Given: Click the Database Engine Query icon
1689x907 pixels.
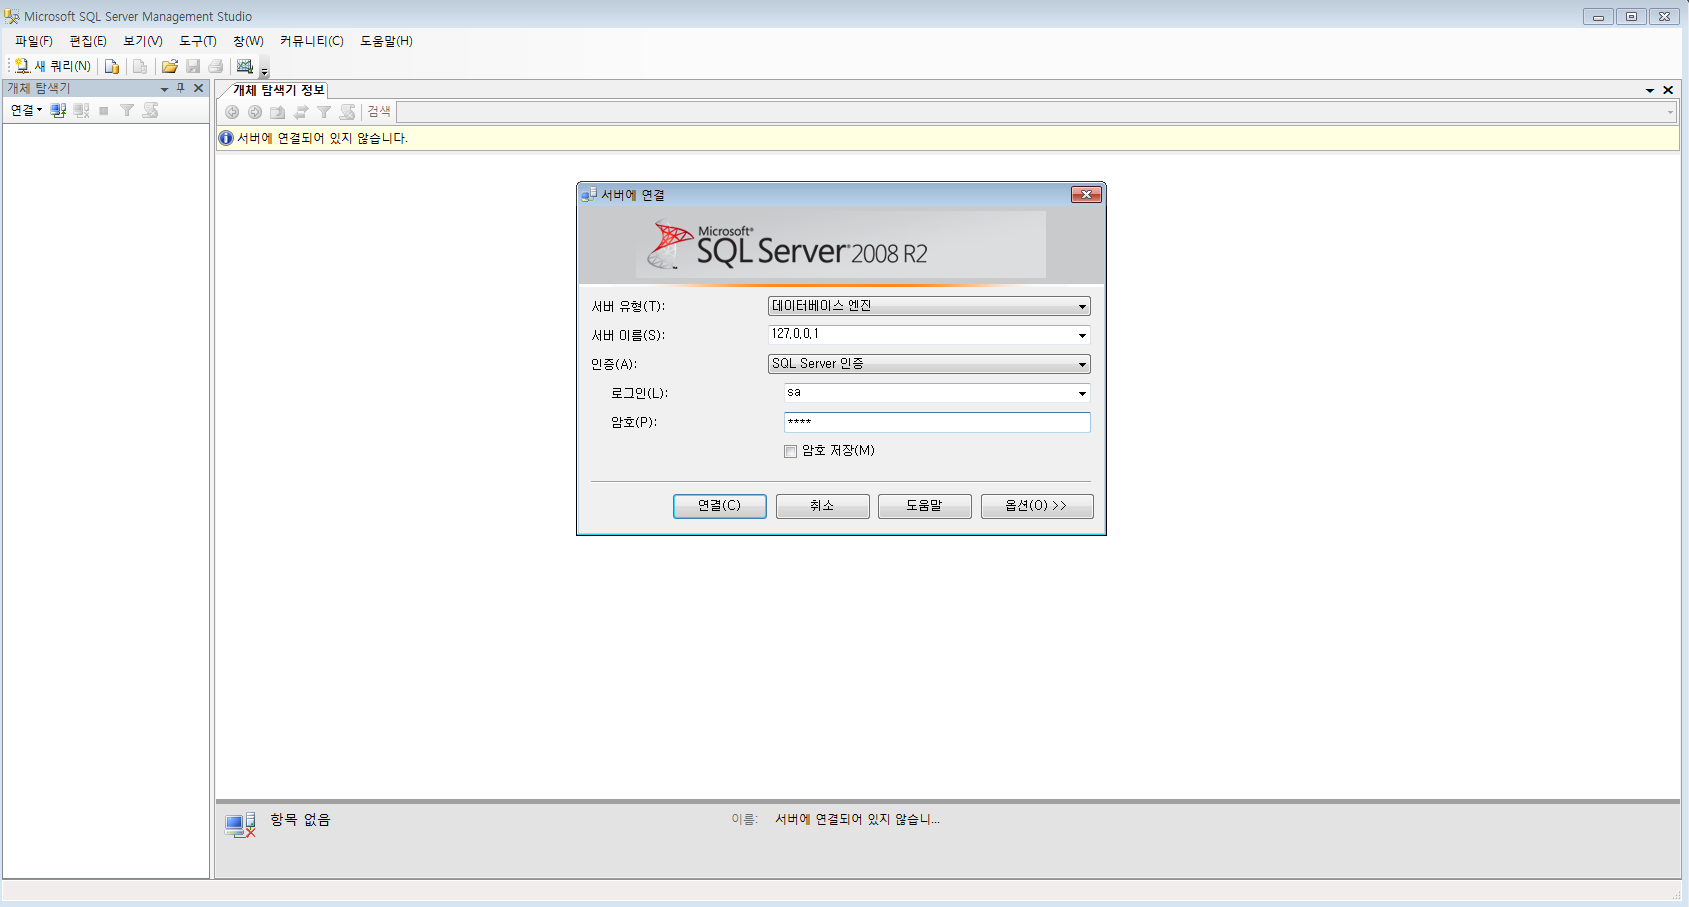Looking at the screenshot, I should [x=112, y=66].
